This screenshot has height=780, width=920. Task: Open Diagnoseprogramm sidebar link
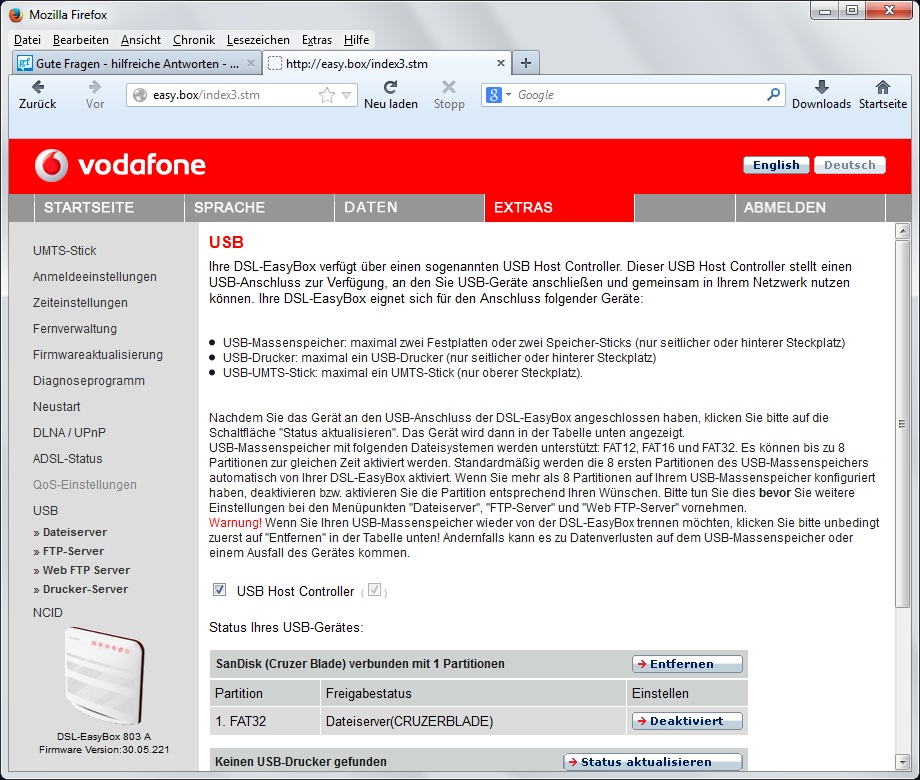[x=89, y=380]
